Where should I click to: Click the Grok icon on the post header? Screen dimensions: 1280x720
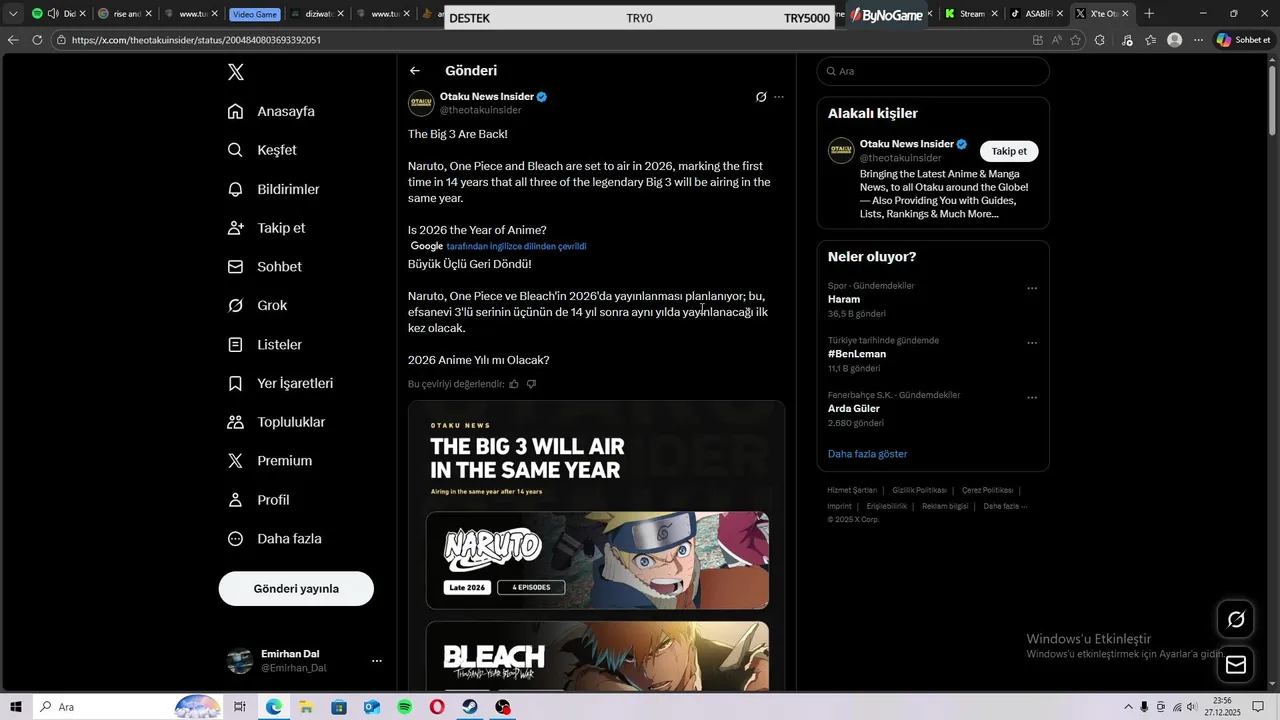coord(761,97)
